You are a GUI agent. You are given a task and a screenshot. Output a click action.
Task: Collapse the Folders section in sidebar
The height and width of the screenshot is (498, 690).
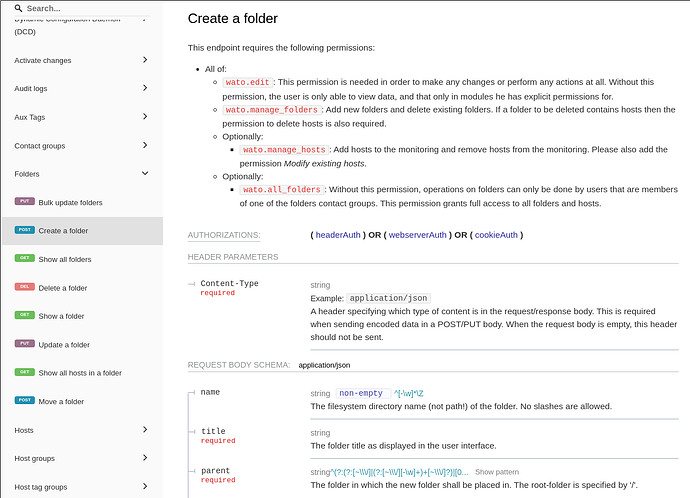pos(145,174)
